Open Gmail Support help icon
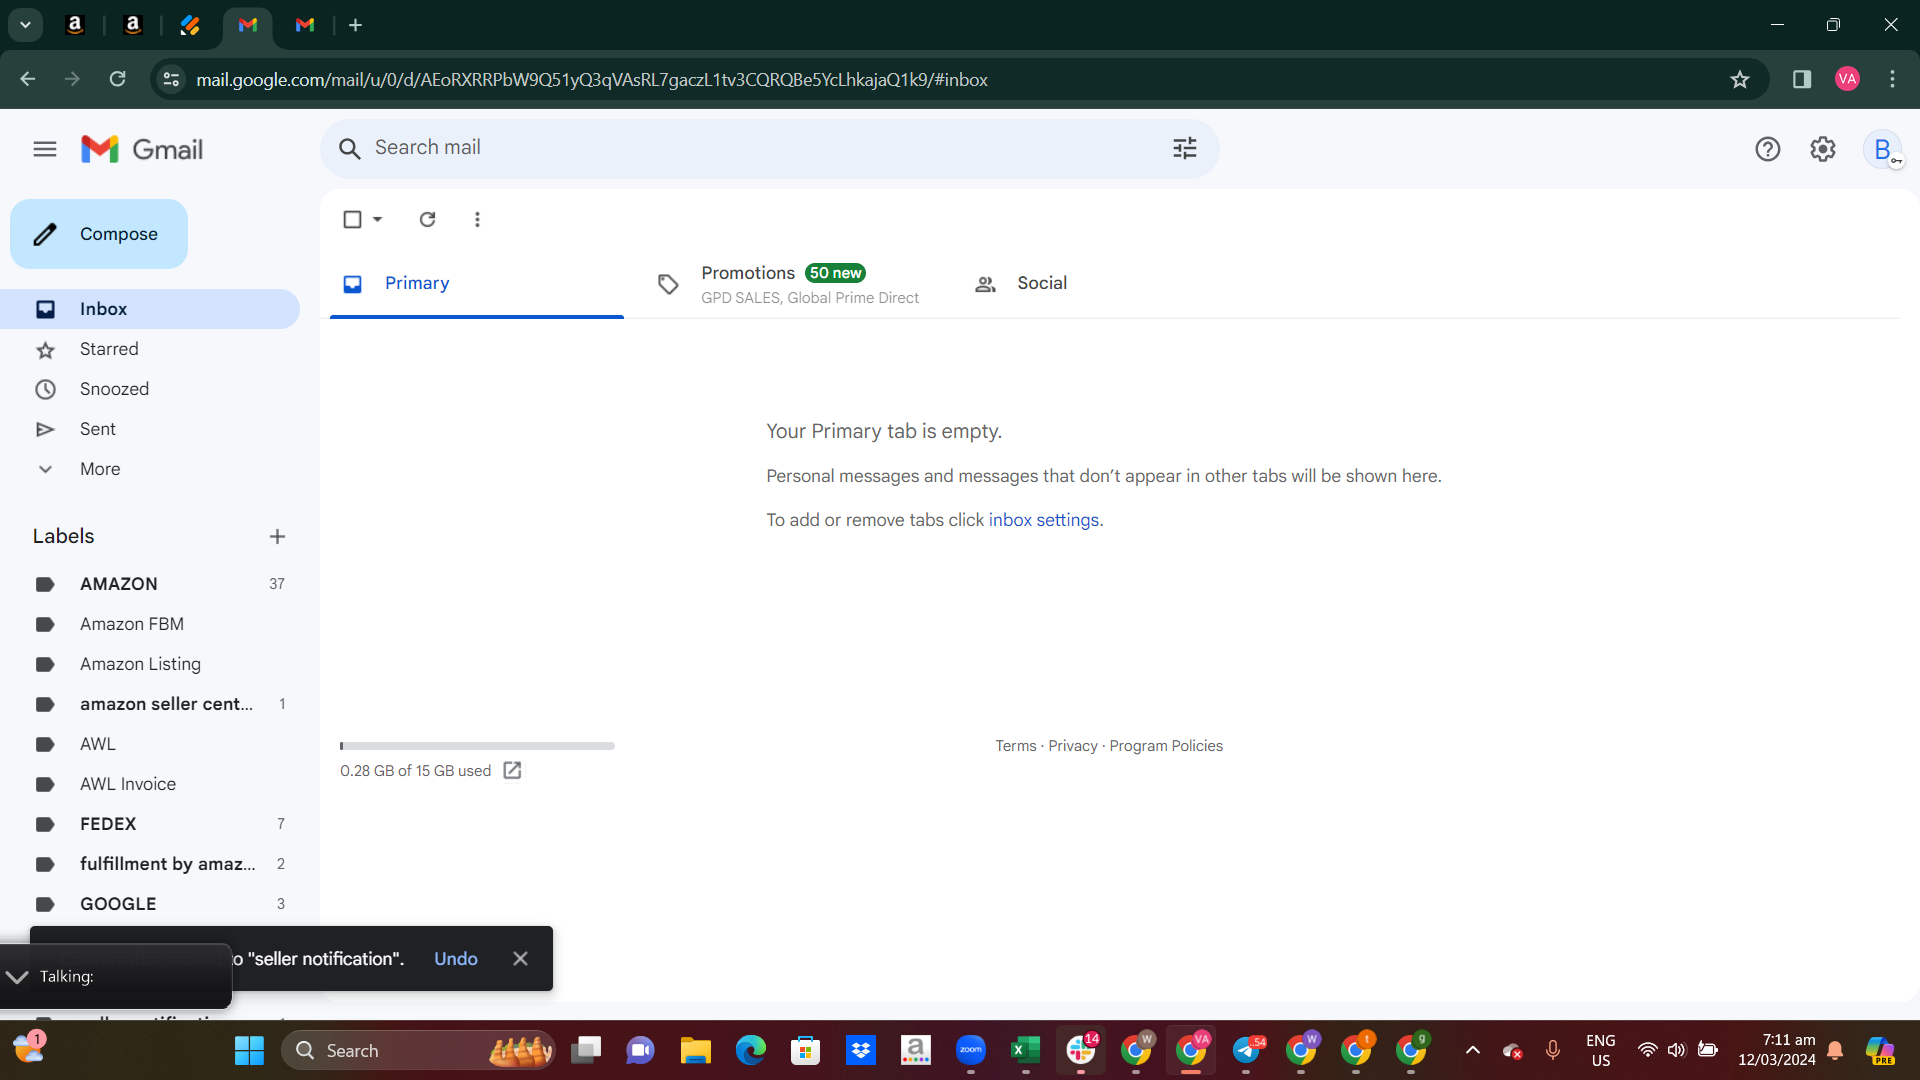 (1768, 149)
